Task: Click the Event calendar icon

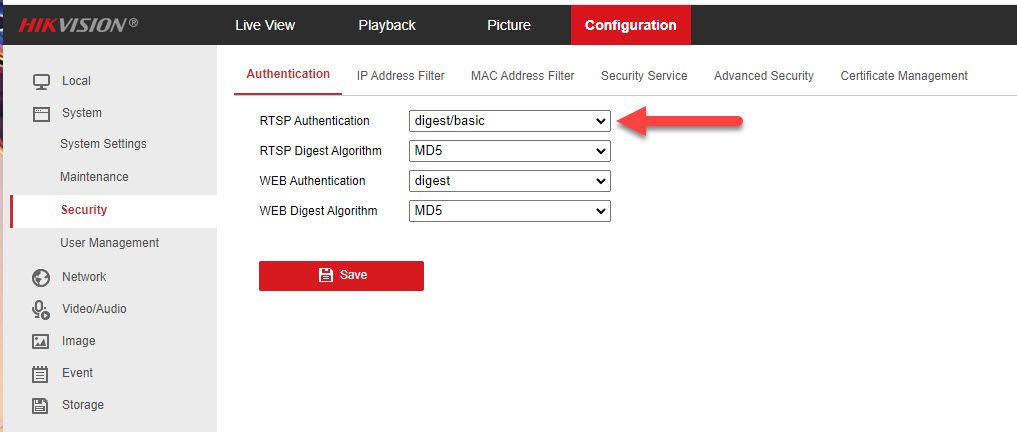Action: [41, 374]
